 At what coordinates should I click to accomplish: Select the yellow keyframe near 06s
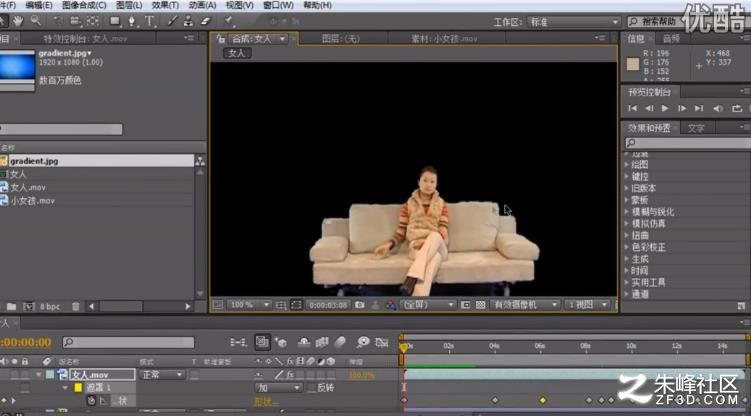pyautogui.click(x=543, y=400)
